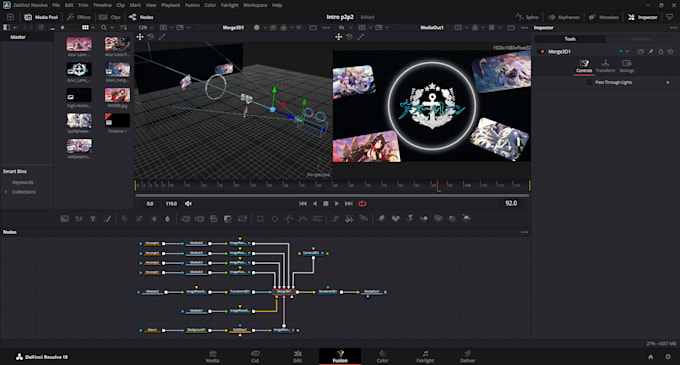The height and width of the screenshot is (365, 680).
Task: Enable Pass Through Lights checkbox
Action: point(589,82)
